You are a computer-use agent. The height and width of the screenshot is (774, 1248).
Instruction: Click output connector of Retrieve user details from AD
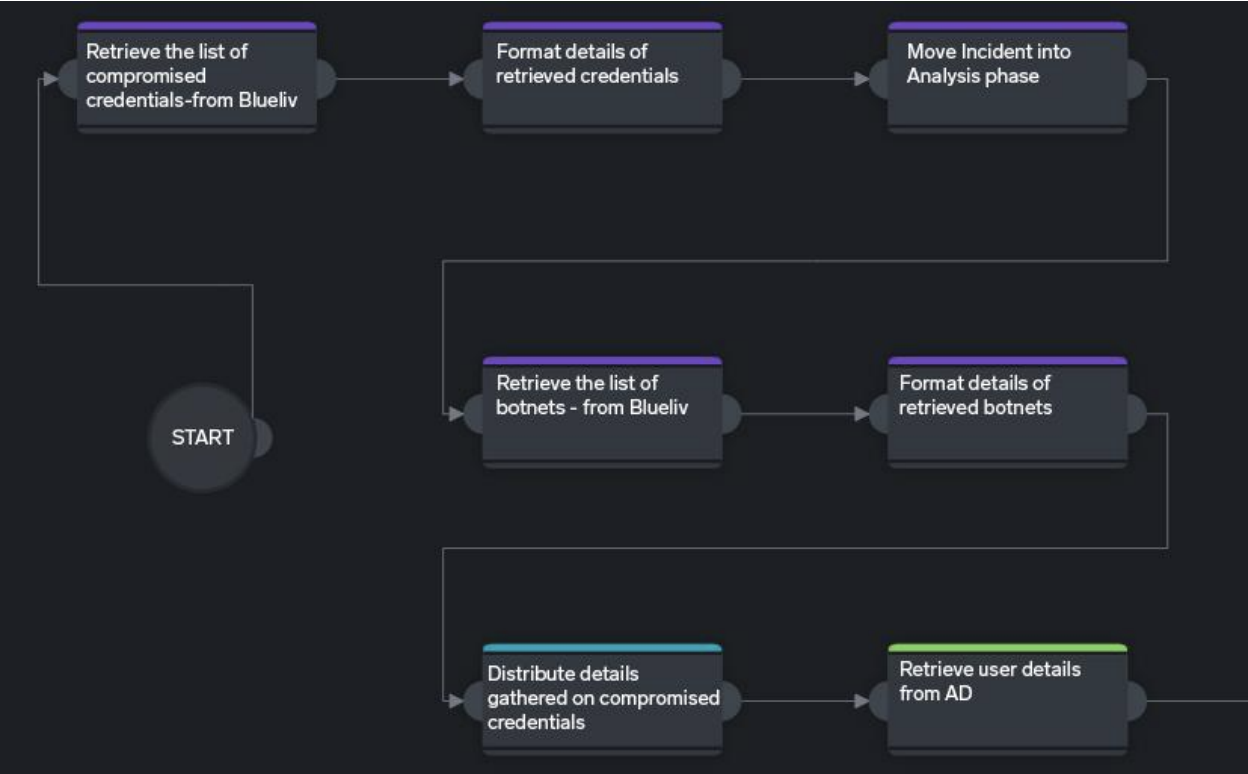pos(1137,700)
